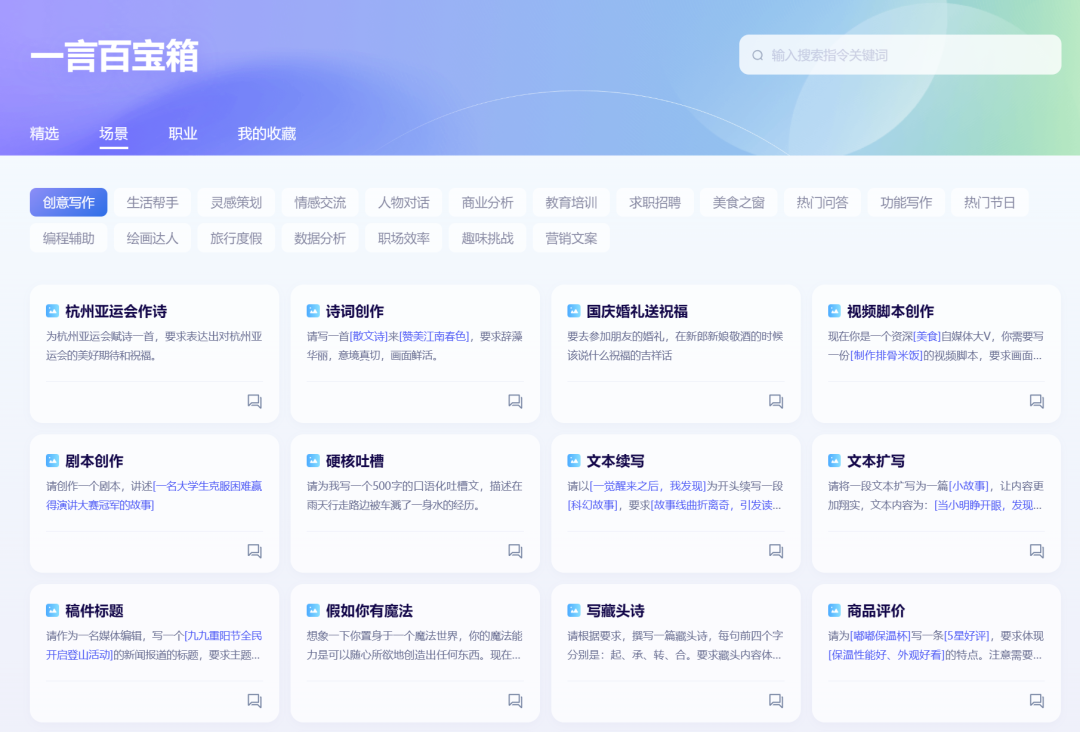
Task: Choose the 热门节日 category filter
Action: (x=990, y=202)
